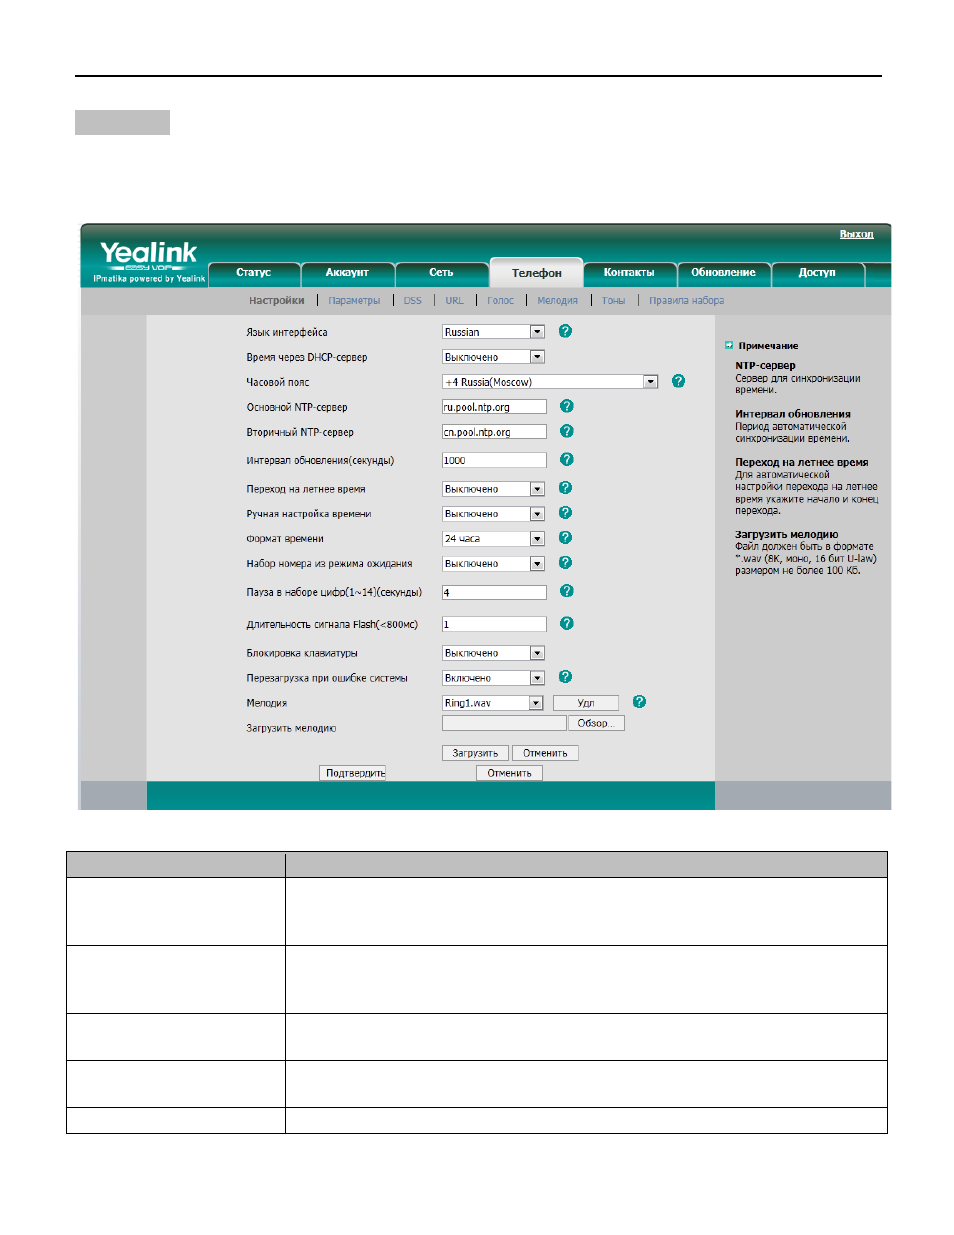Open help for primary NTP server ru.pool.ntp.org

566,406
